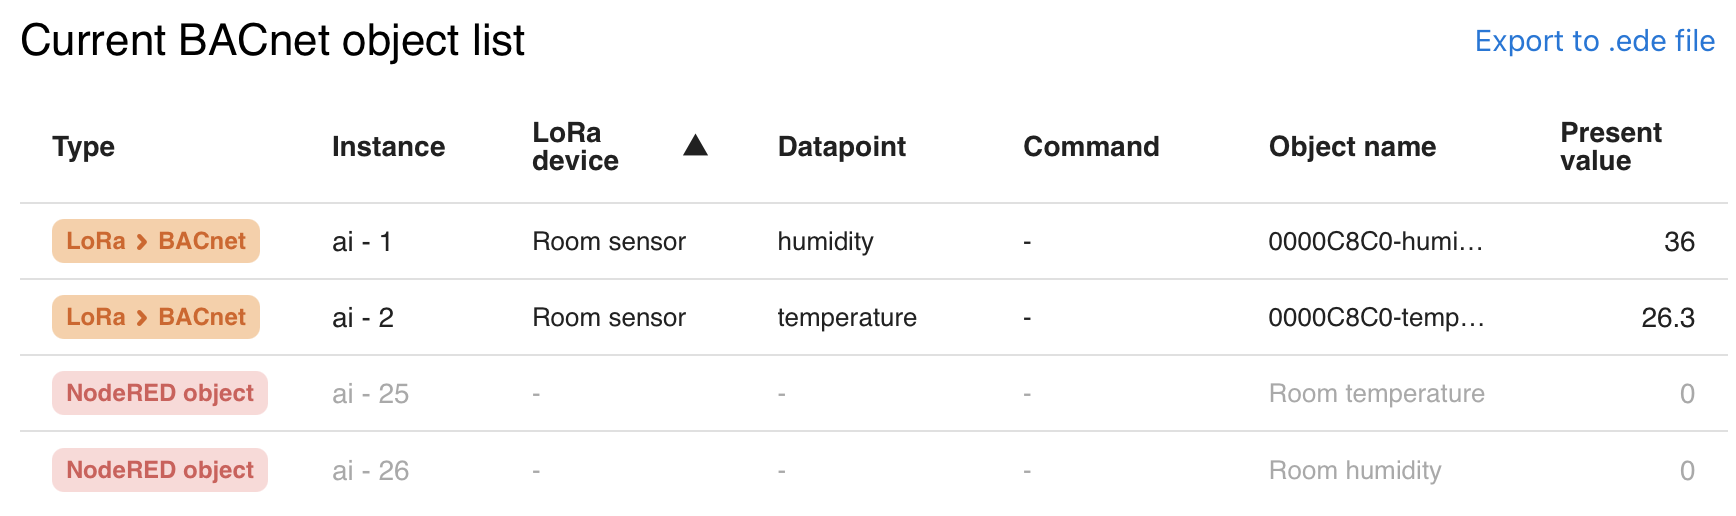Sort by the Instance column header
Viewport: 1736px width, 516px height.
388,147
